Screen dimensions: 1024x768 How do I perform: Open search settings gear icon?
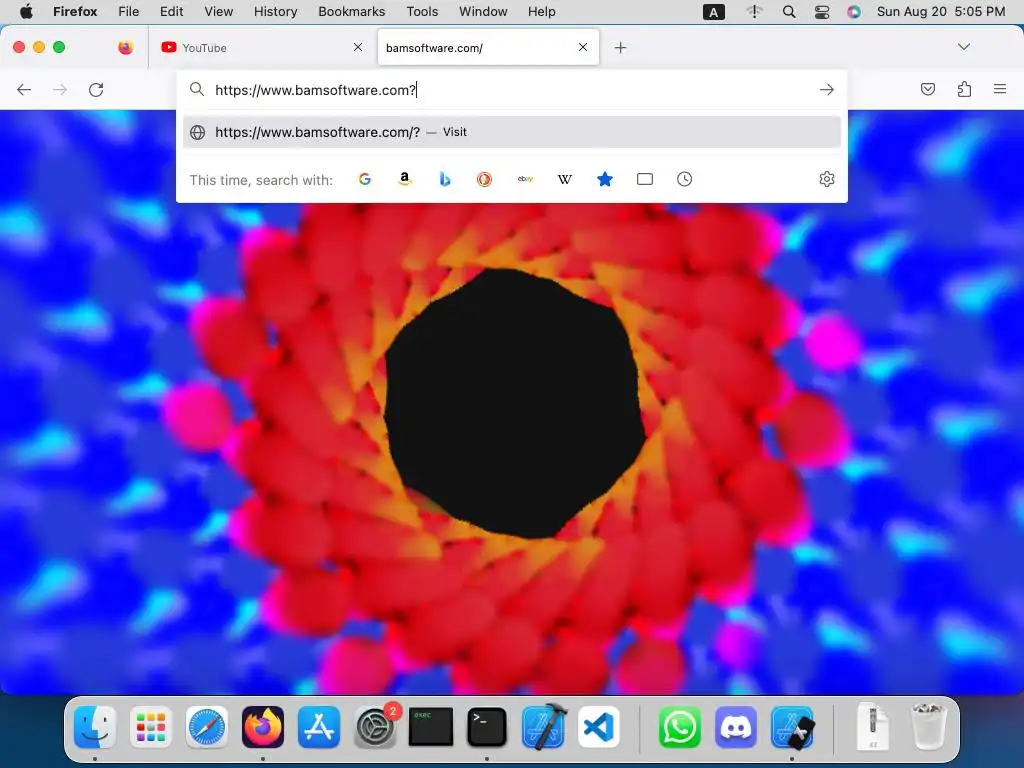click(x=827, y=179)
